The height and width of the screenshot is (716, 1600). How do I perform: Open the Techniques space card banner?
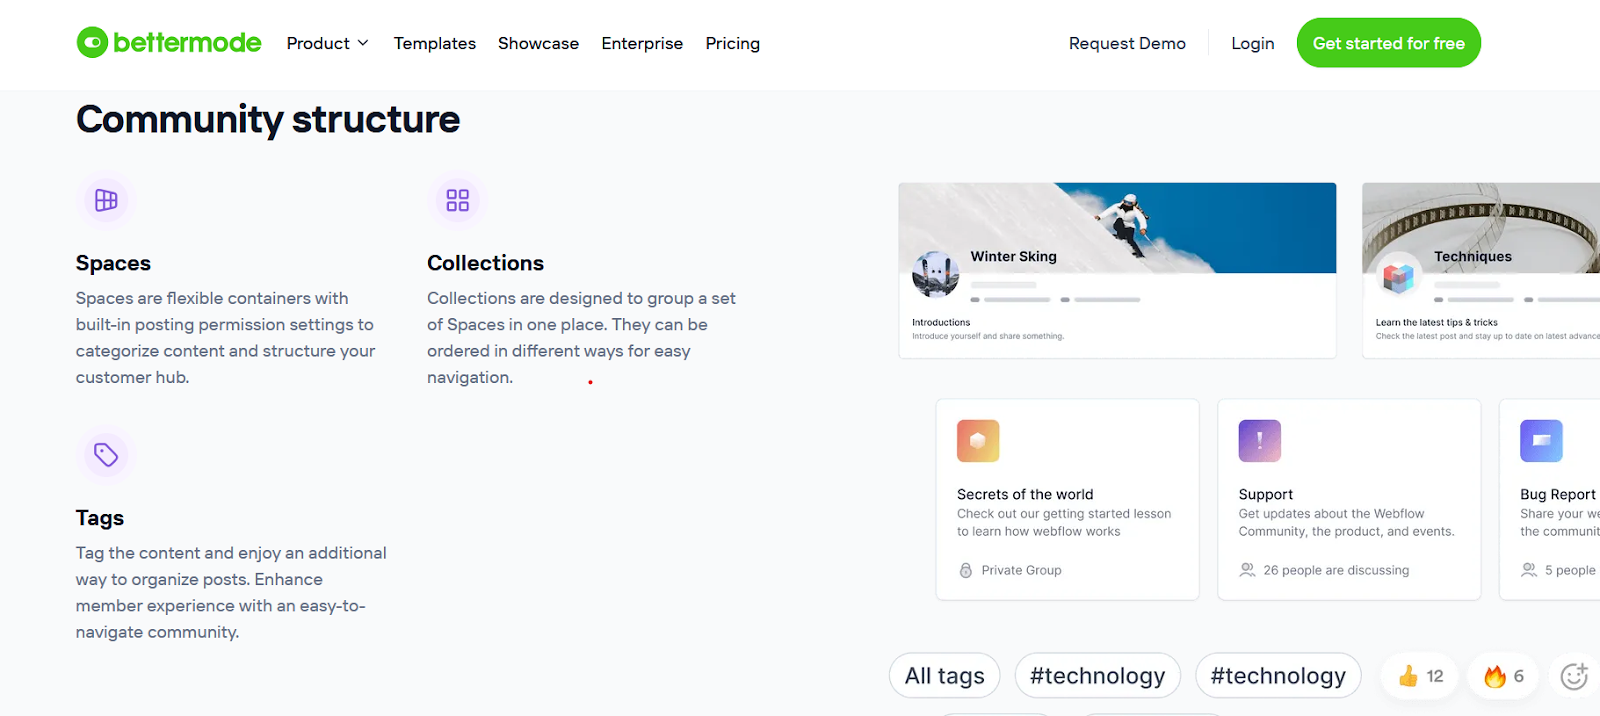click(x=1481, y=227)
